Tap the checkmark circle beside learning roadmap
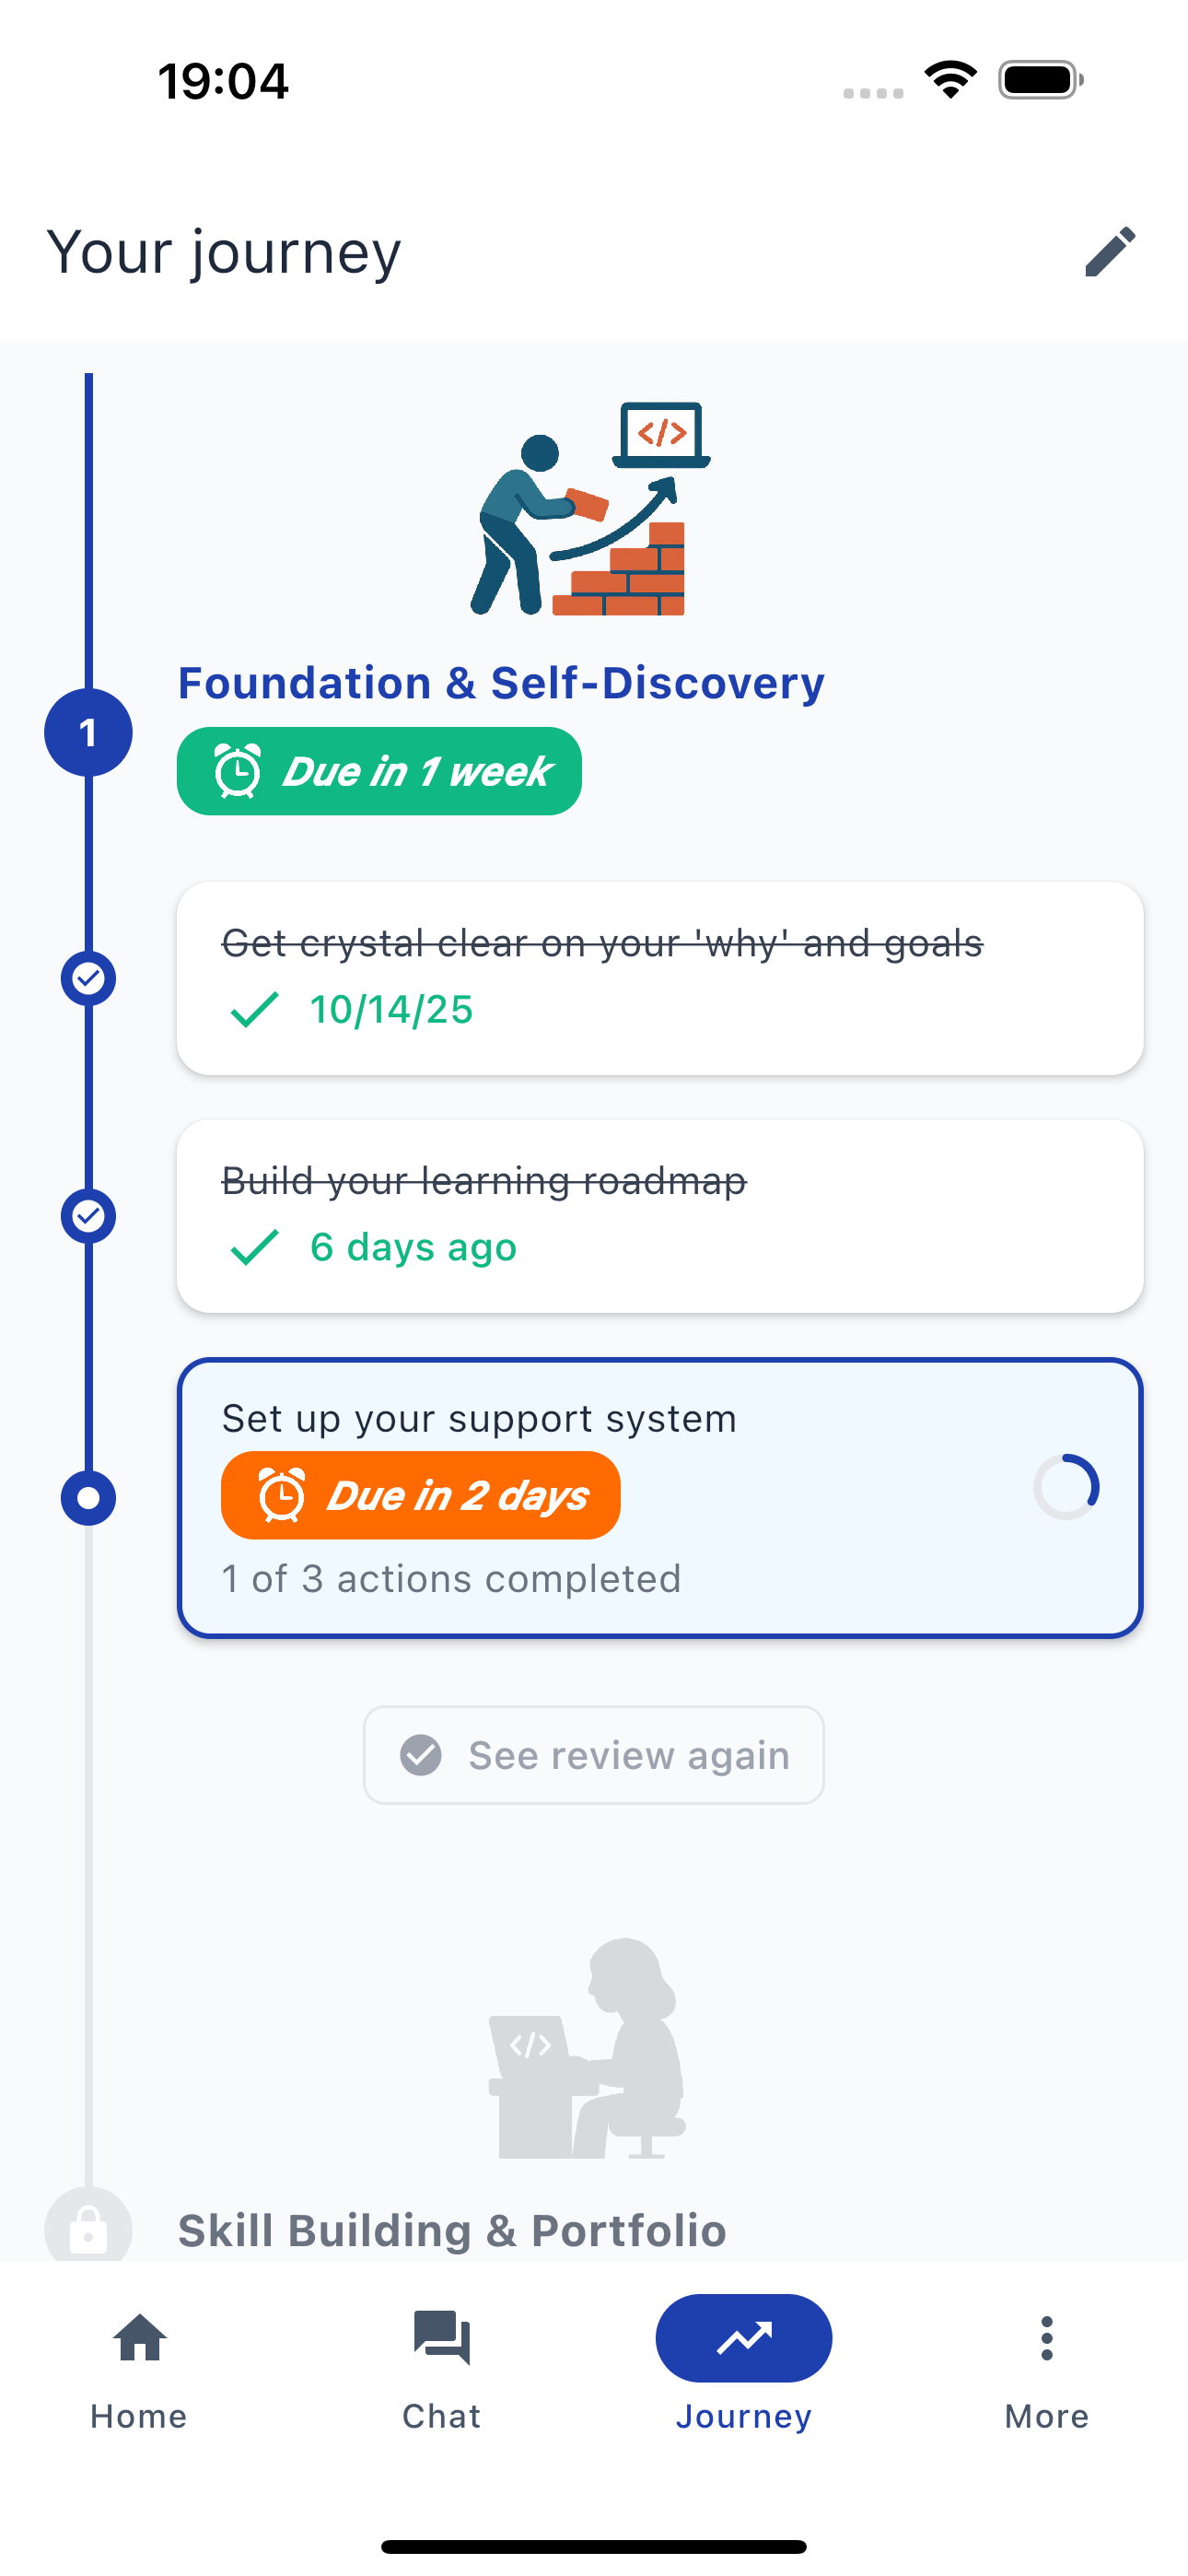This screenshot has height=2576, width=1188. pos(88,1216)
